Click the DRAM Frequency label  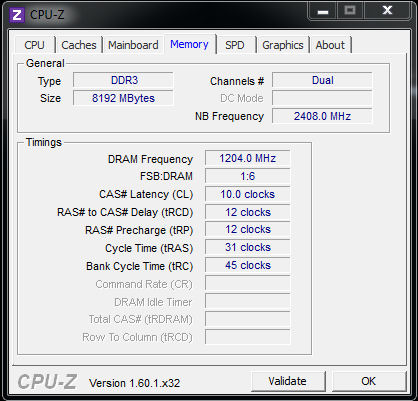tap(150, 159)
